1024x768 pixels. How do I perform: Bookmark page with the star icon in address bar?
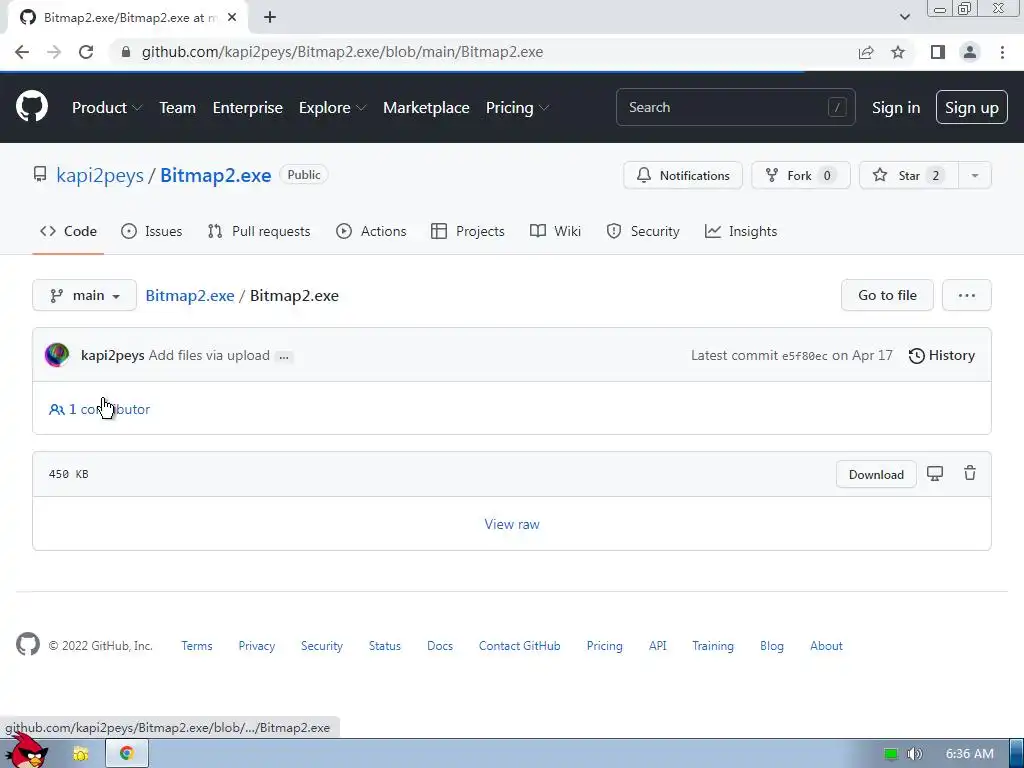coord(898,52)
